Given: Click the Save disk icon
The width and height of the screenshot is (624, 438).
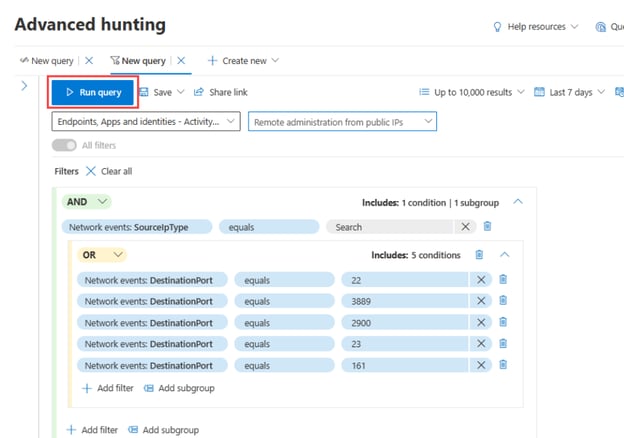Looking at the screenshot, I should coord(144,92).
